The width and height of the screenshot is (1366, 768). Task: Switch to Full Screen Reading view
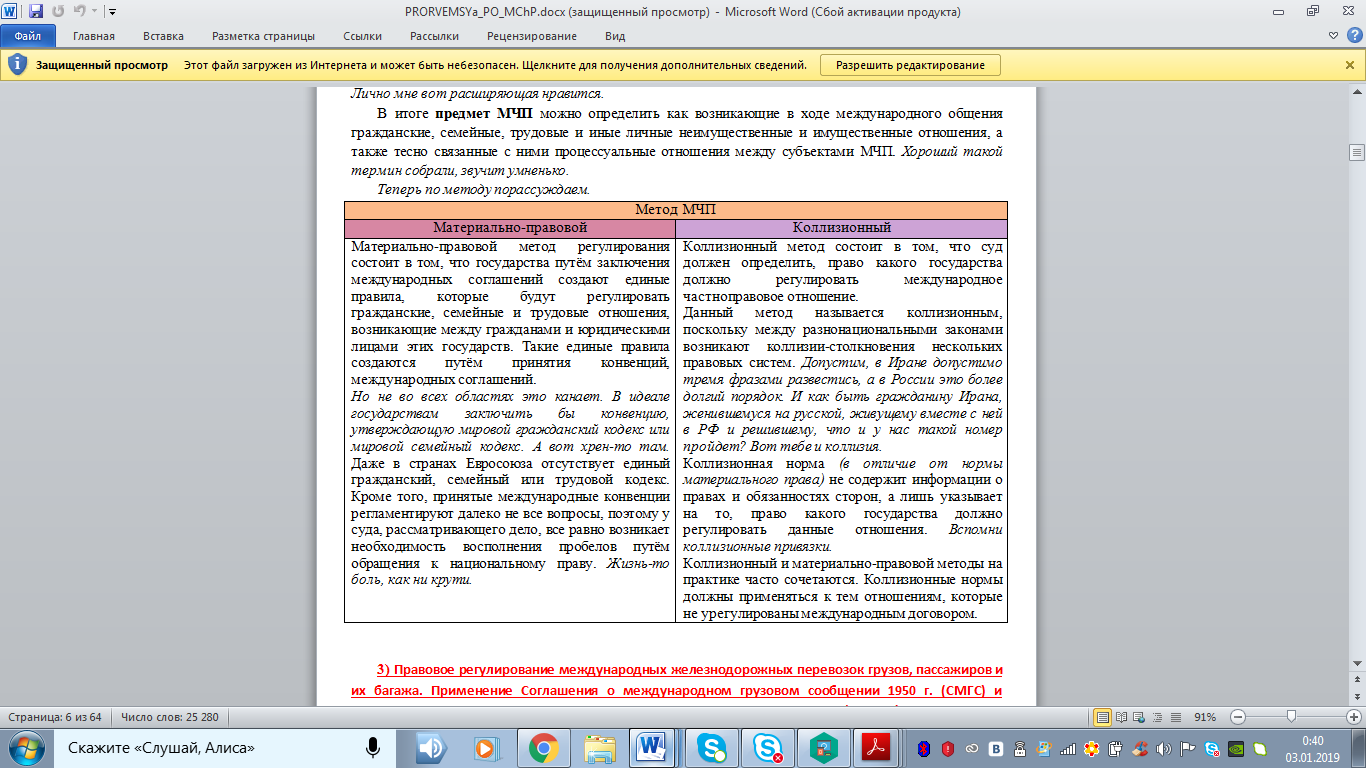(1121, 717)
